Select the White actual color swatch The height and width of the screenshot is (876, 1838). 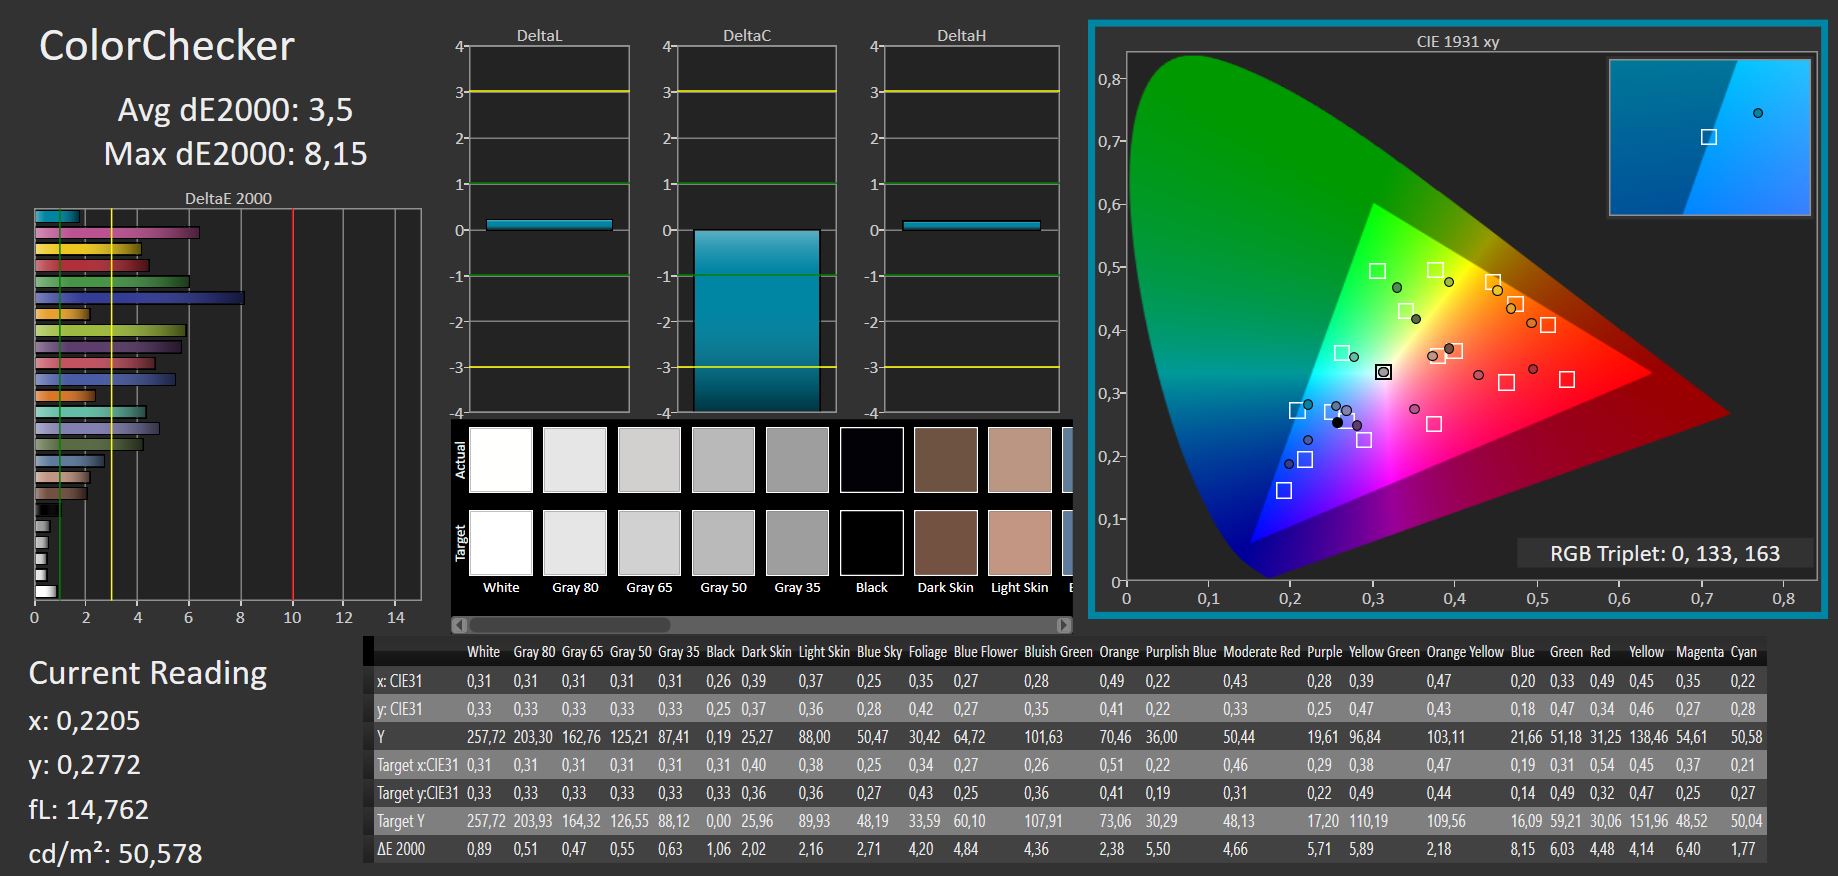tap(500, 460)
